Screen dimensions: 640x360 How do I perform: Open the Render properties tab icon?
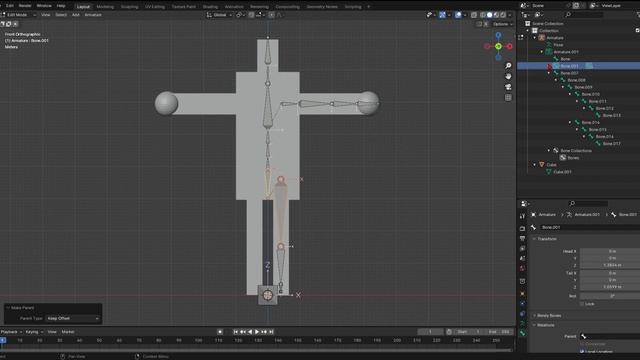pyautogui.click(x=522, y=228)
